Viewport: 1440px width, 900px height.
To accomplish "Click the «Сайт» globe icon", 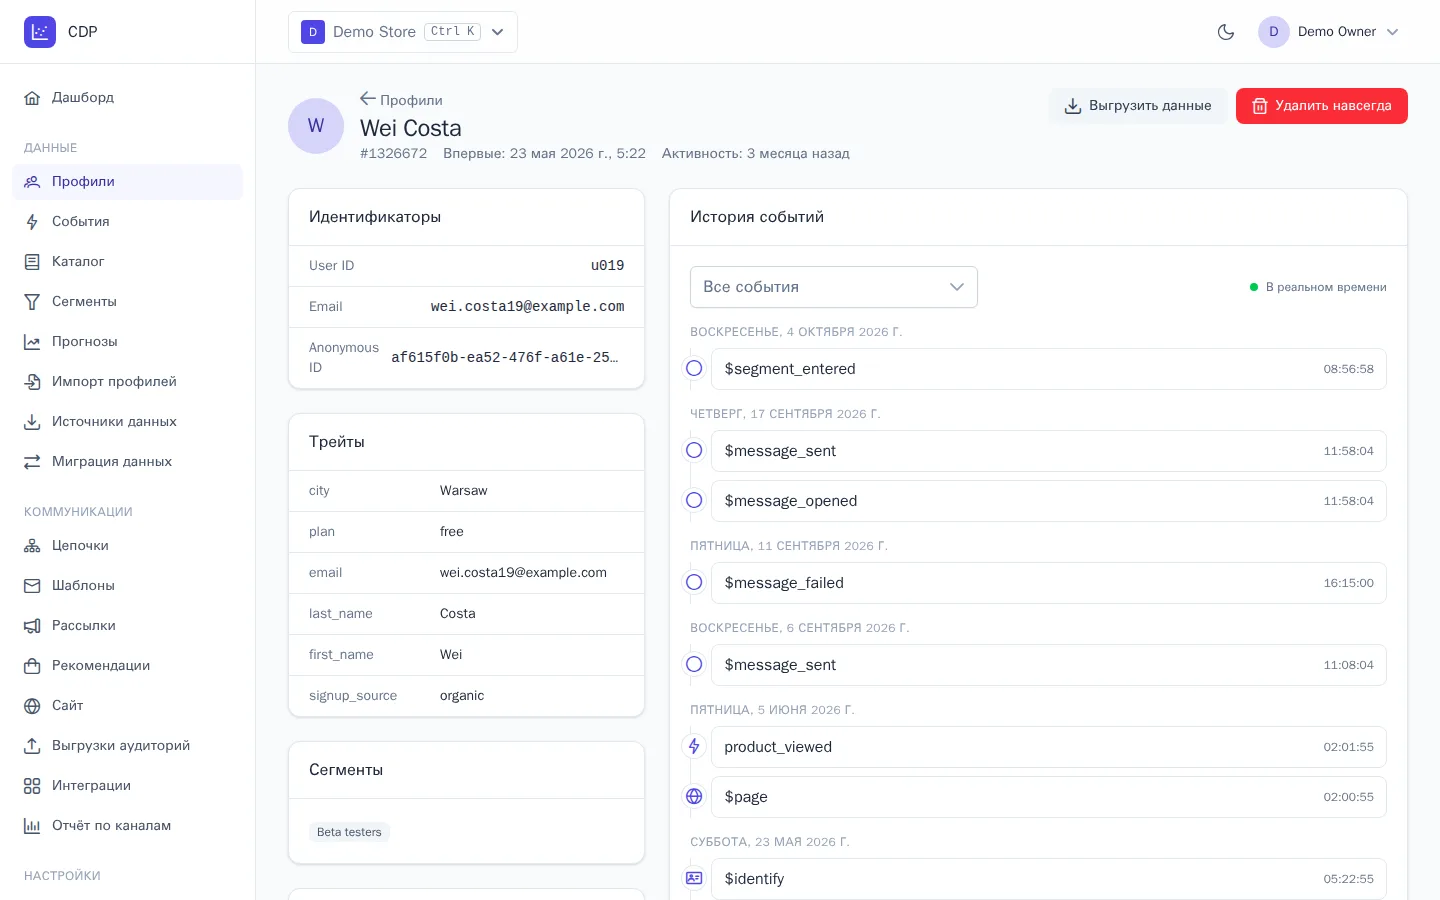I will pyautogui.click(x=32, y=706).
